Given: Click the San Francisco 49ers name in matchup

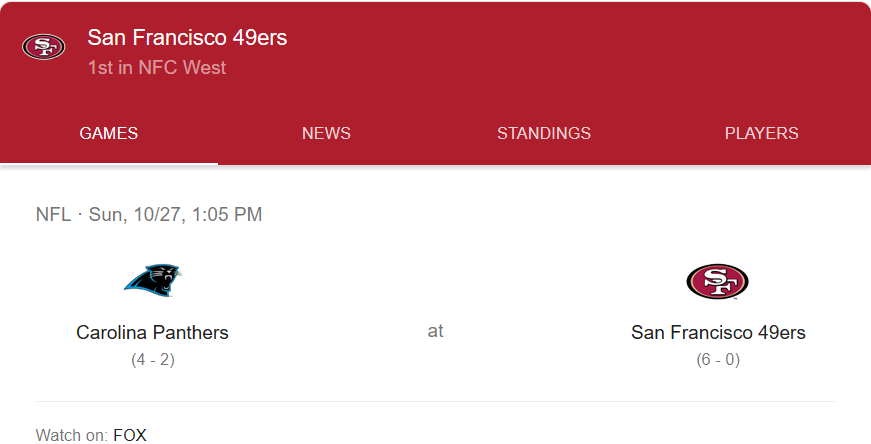Looking at the screenshot, I should click(x=718, y=332).
